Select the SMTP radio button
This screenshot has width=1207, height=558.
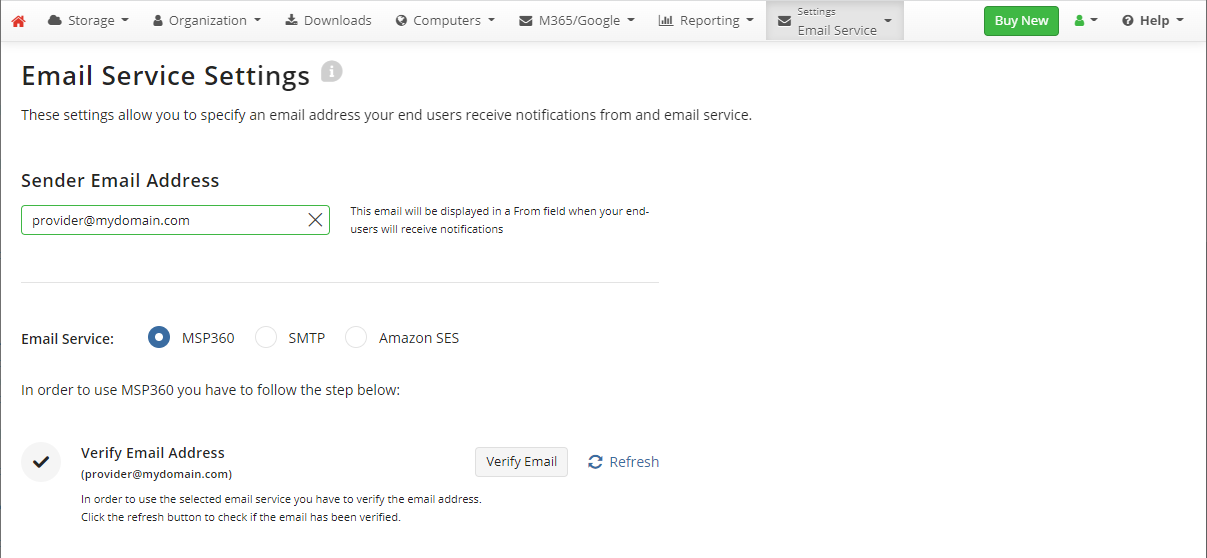266,338
